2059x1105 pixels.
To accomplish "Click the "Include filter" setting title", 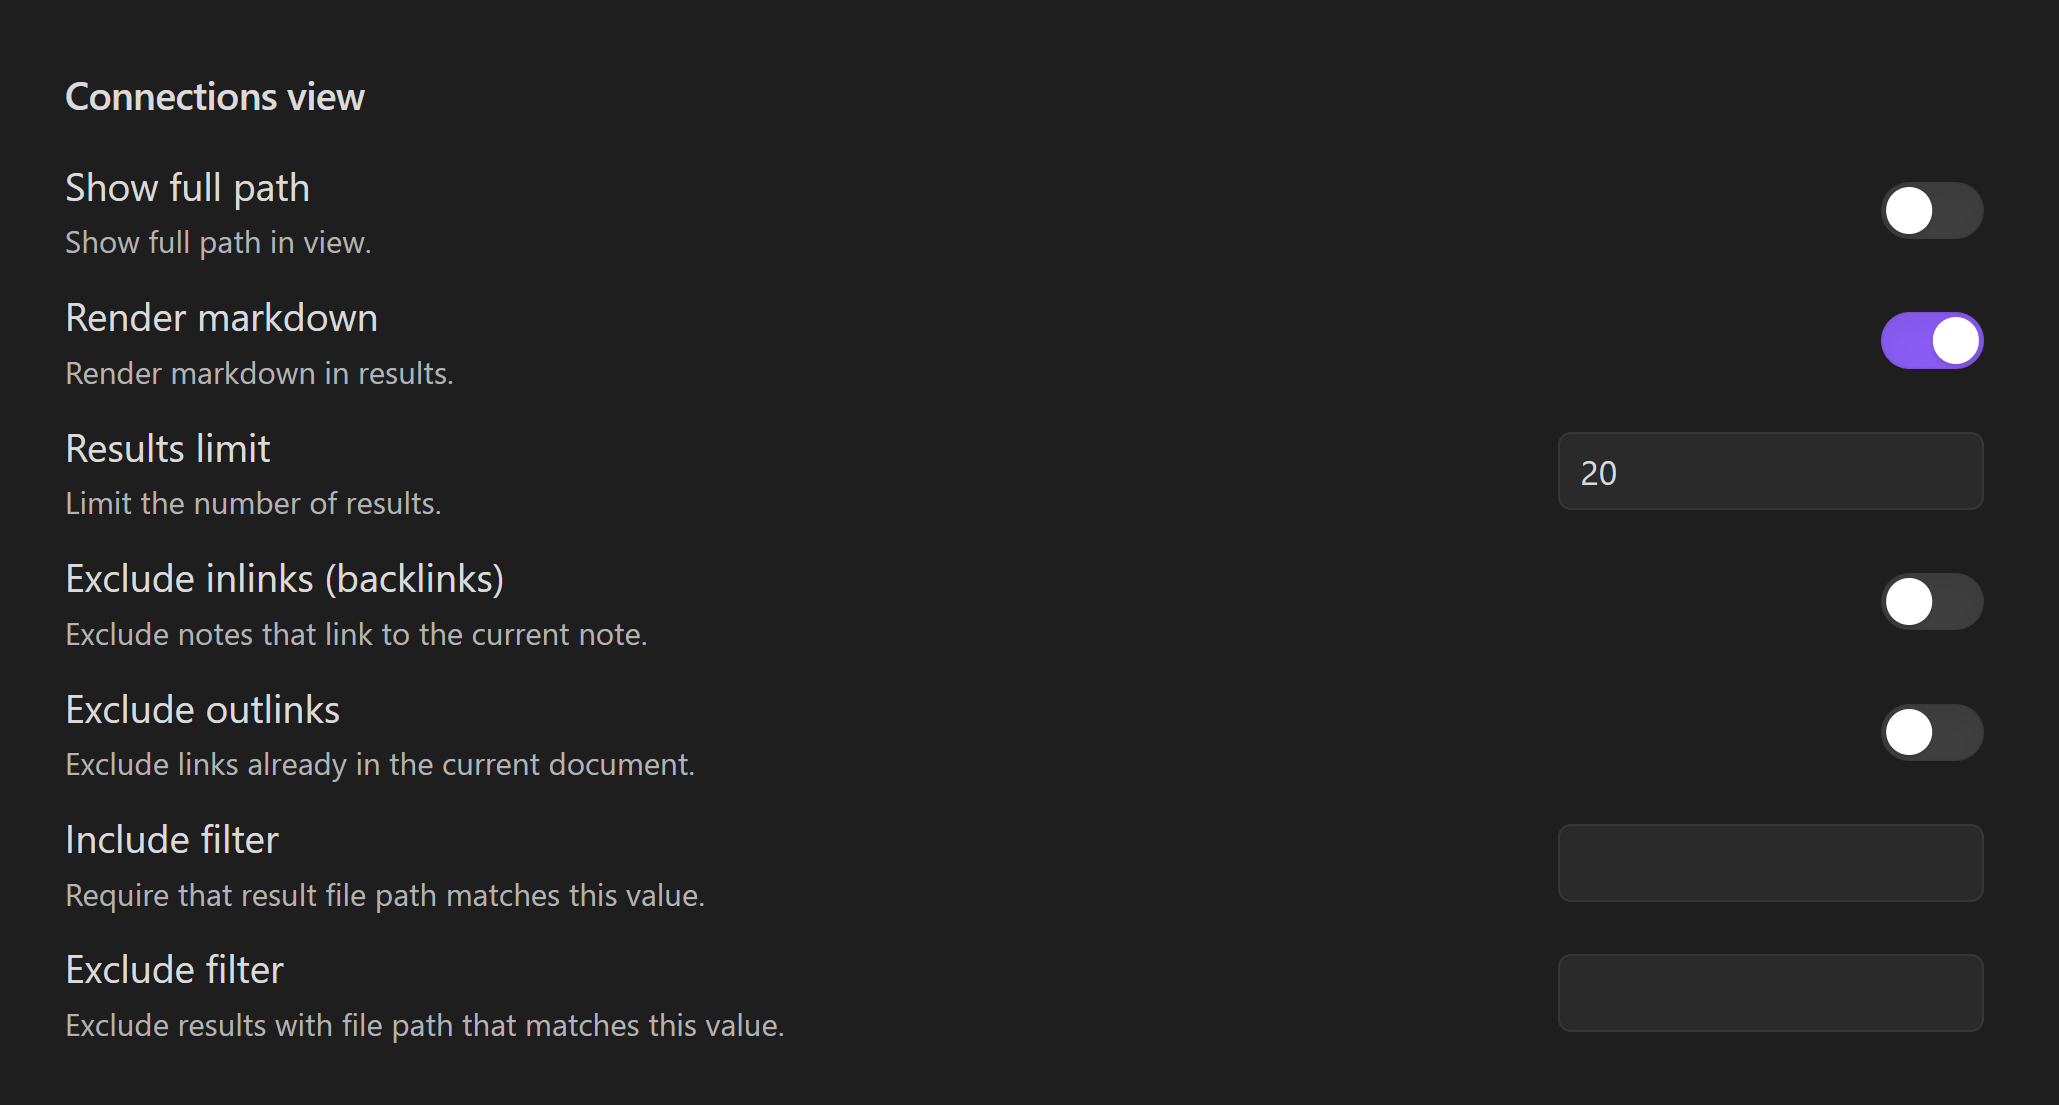I will pos(172,840).
